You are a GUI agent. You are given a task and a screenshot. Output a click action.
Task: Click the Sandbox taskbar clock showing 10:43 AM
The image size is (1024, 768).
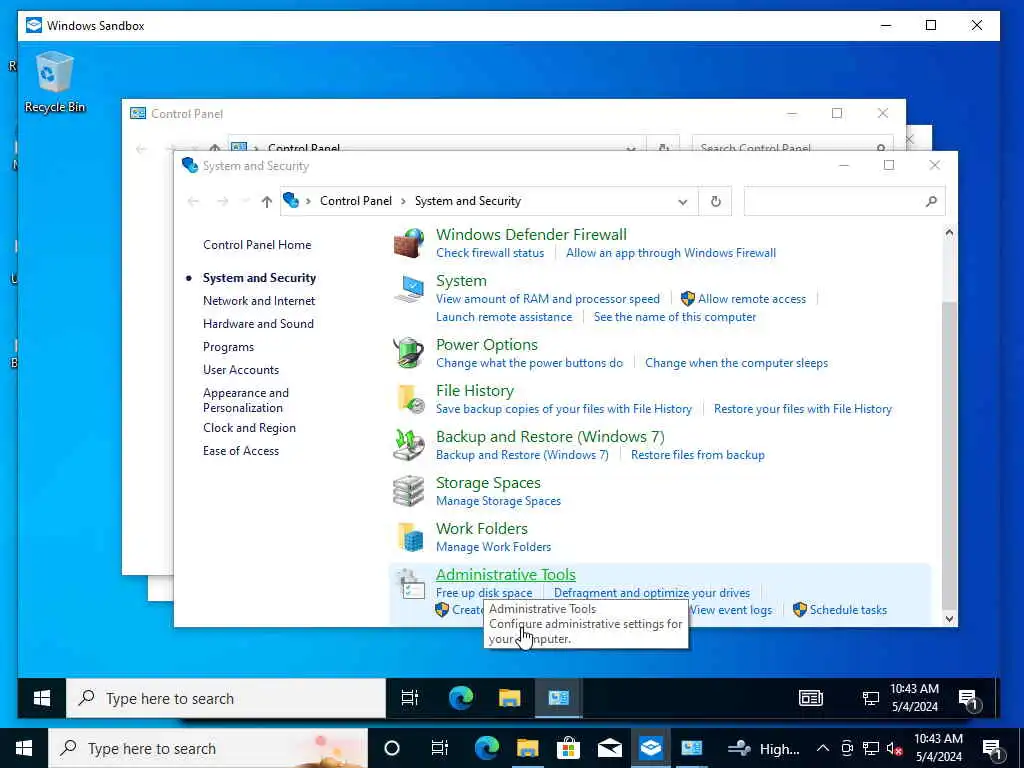click(x=914, y=698)
